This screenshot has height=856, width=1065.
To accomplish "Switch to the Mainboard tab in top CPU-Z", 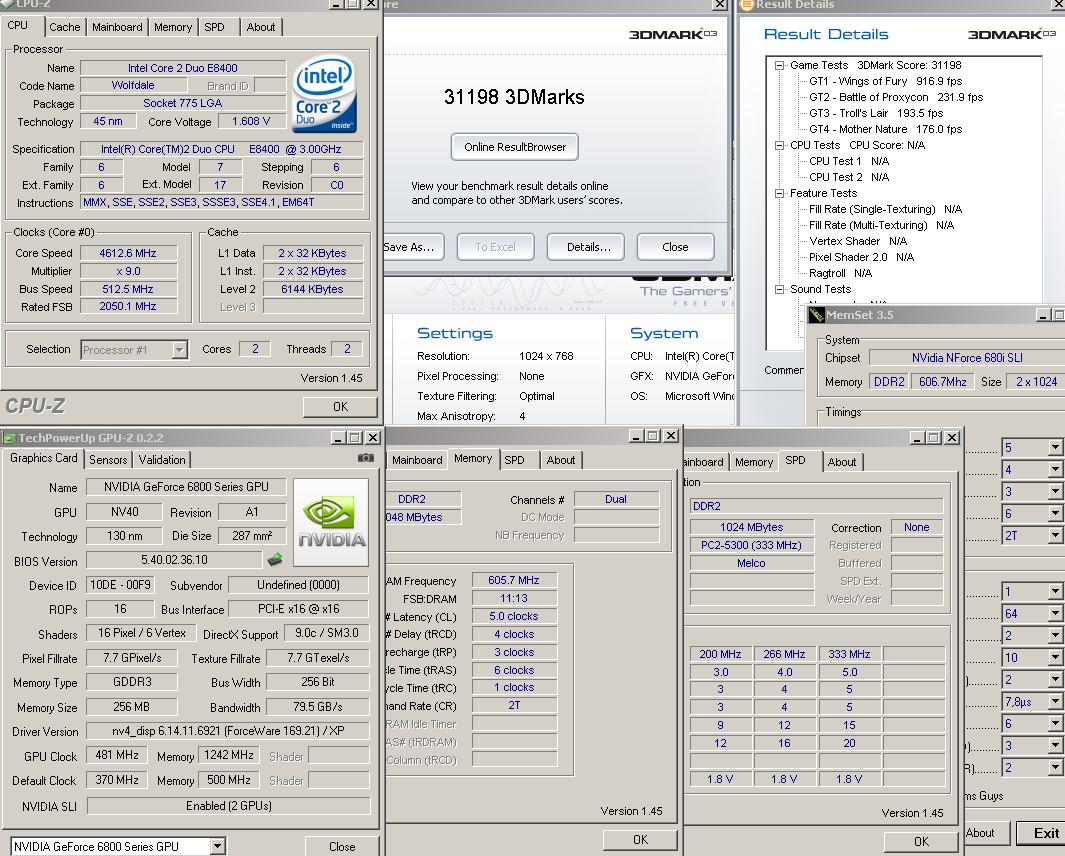I will pyautogui.click(x=117, y=27).
